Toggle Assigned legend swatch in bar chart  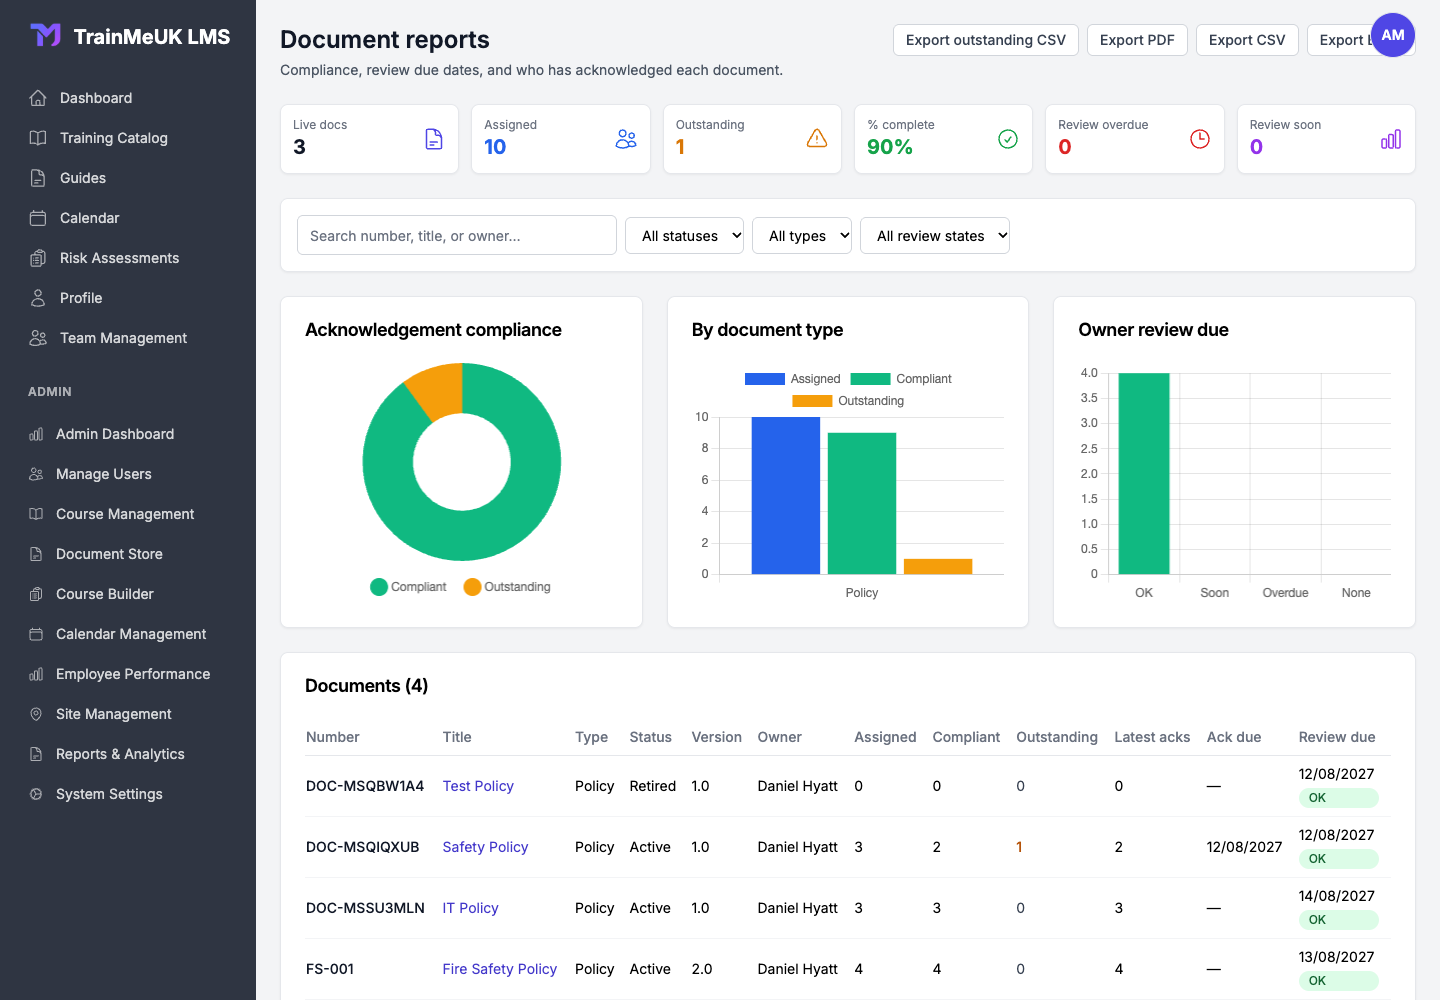[765, 379]
